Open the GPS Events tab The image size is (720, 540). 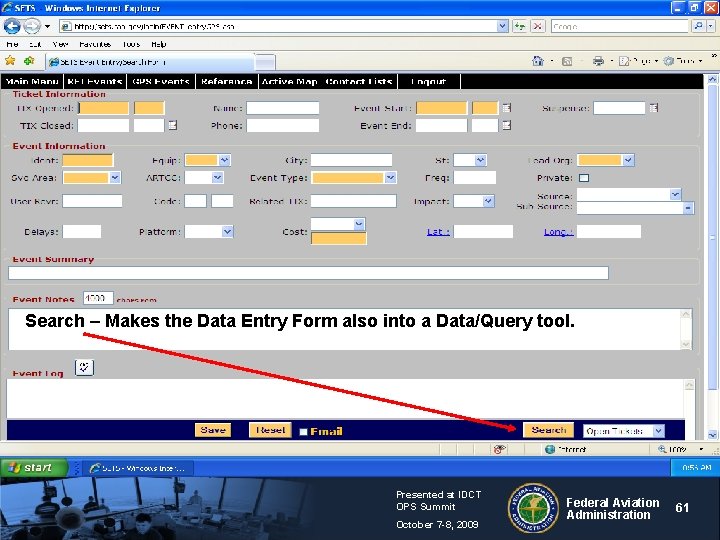[x=161, y=81]
